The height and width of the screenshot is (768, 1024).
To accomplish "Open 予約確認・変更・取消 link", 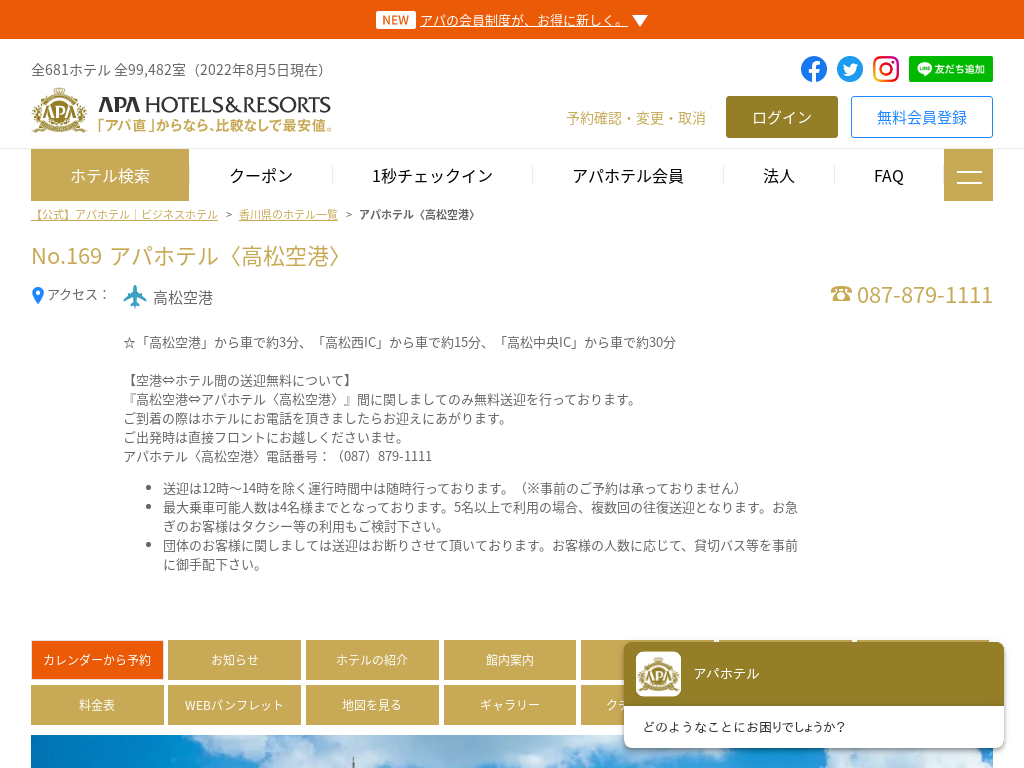I will (x=636, y=118).
